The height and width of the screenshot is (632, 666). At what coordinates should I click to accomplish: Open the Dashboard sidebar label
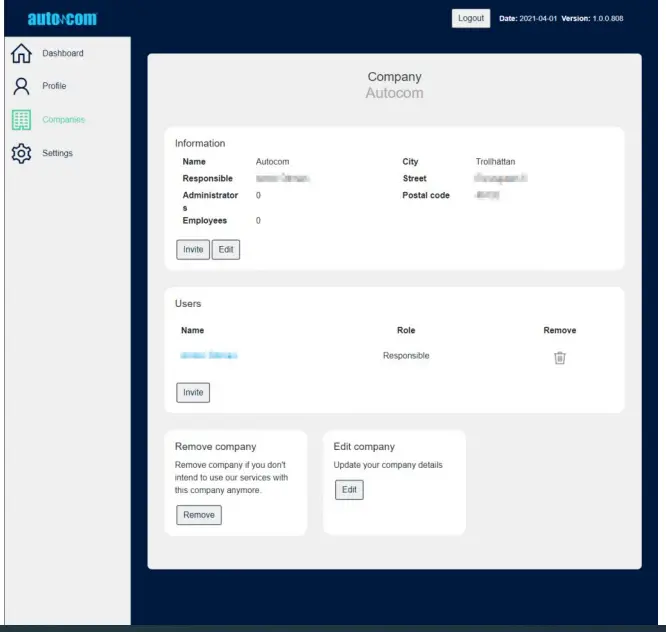(63, 53)
